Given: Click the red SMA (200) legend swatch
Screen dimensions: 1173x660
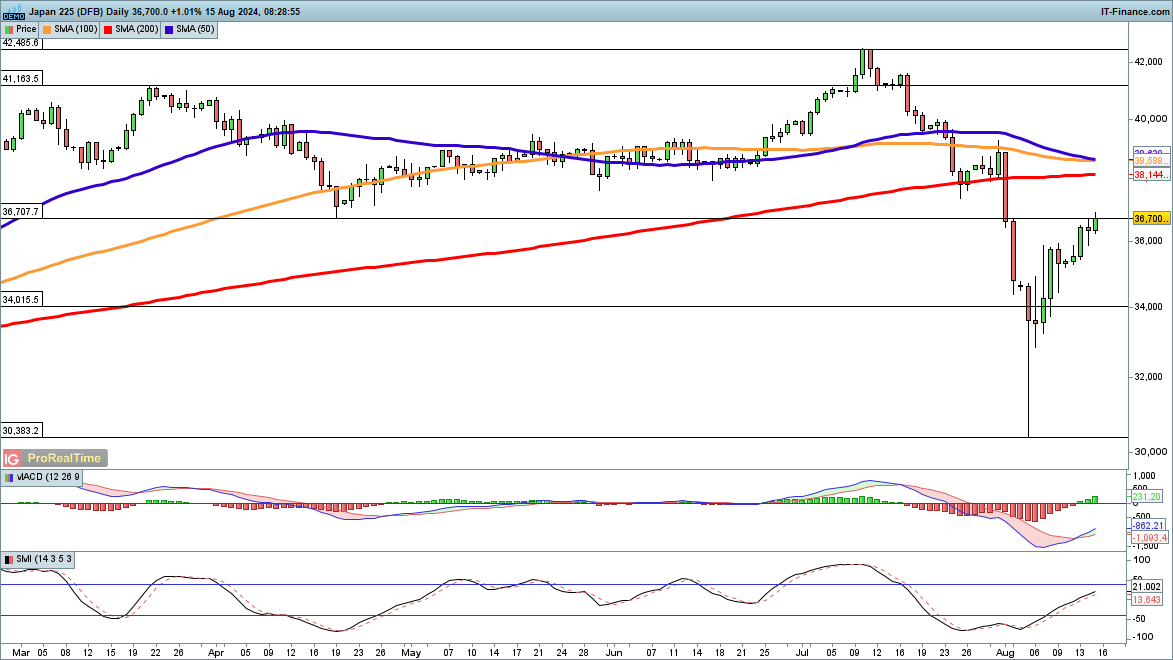Looking at the screenshot, I should [107, 30].
